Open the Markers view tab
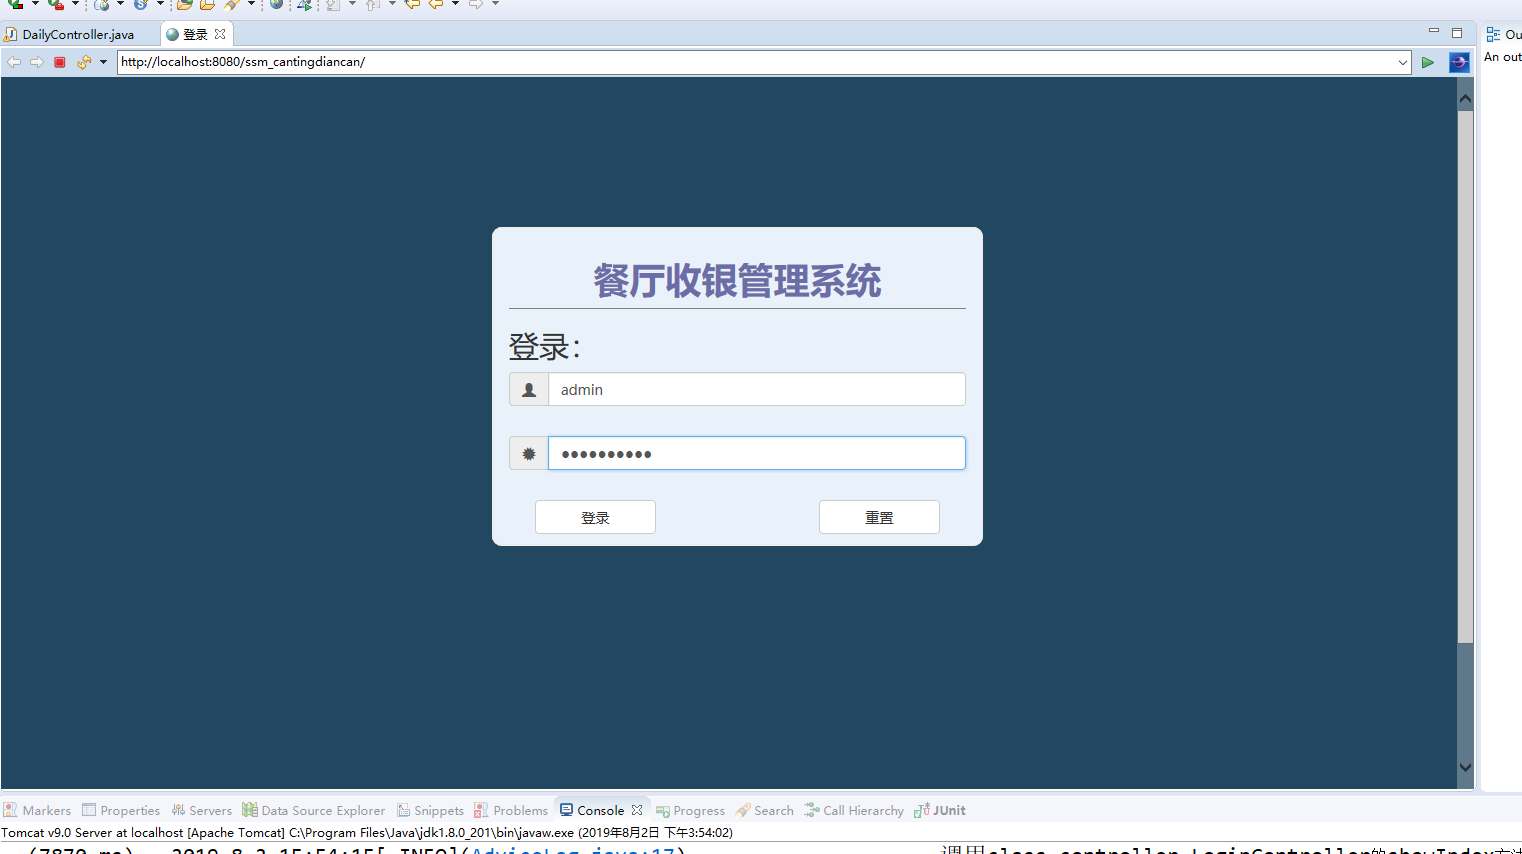 coord(37,810)
